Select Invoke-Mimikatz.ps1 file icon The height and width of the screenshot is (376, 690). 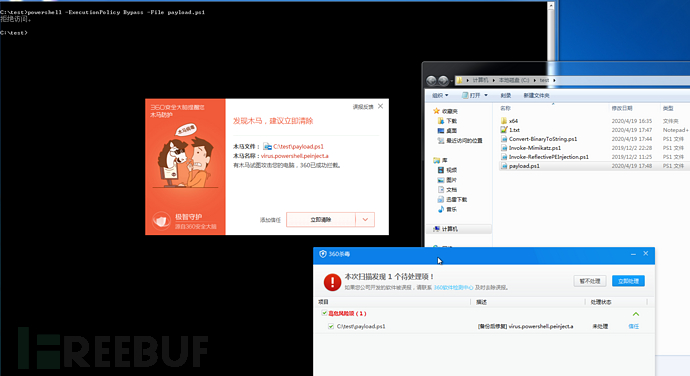pyautogui.click(x=504, y=148)
